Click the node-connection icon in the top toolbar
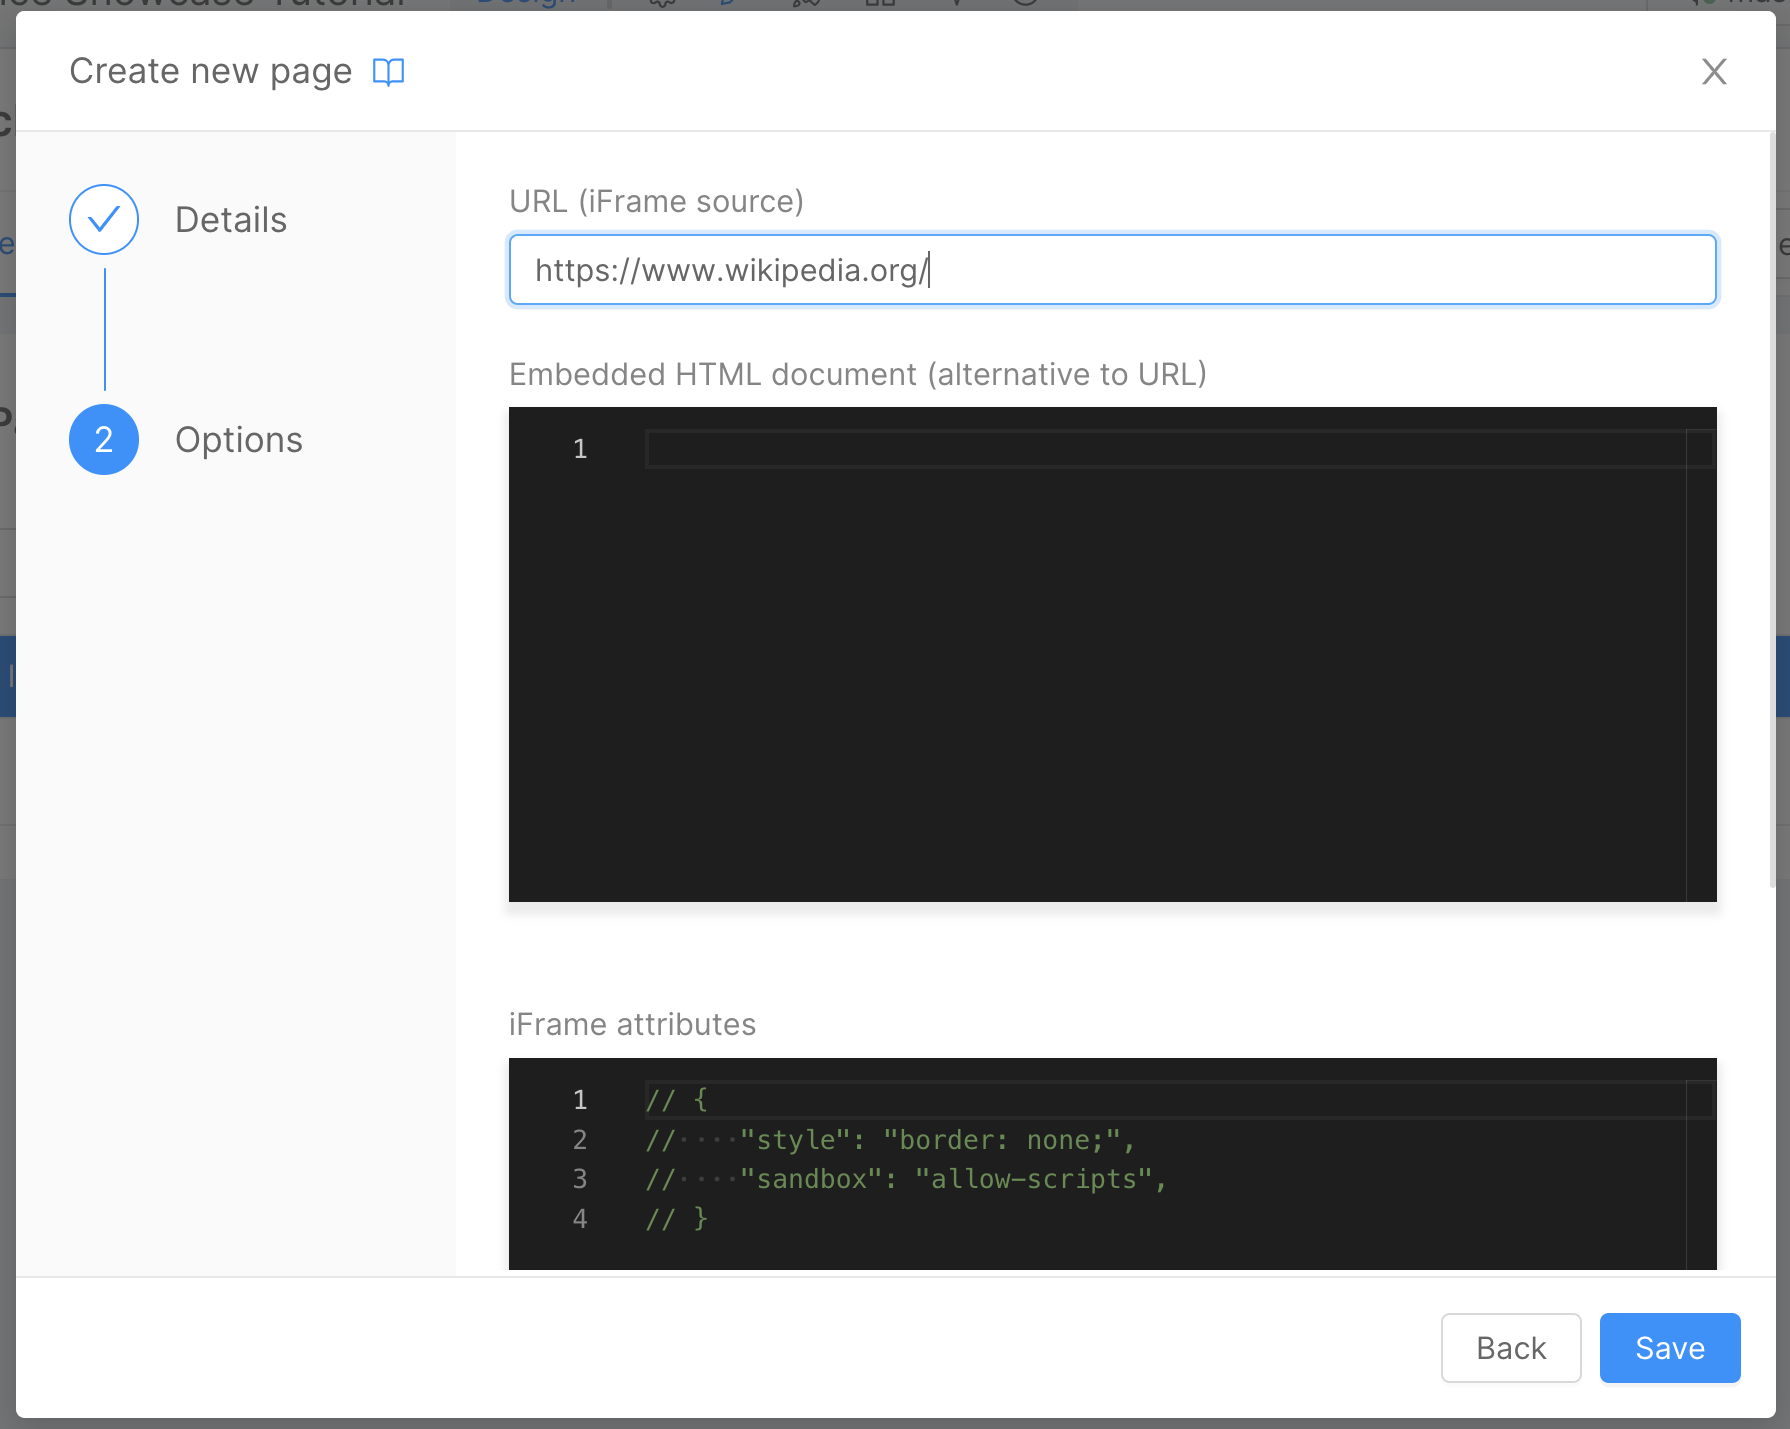The height and width of the screenshot is (1429, 1790). [x=805, y=5]
